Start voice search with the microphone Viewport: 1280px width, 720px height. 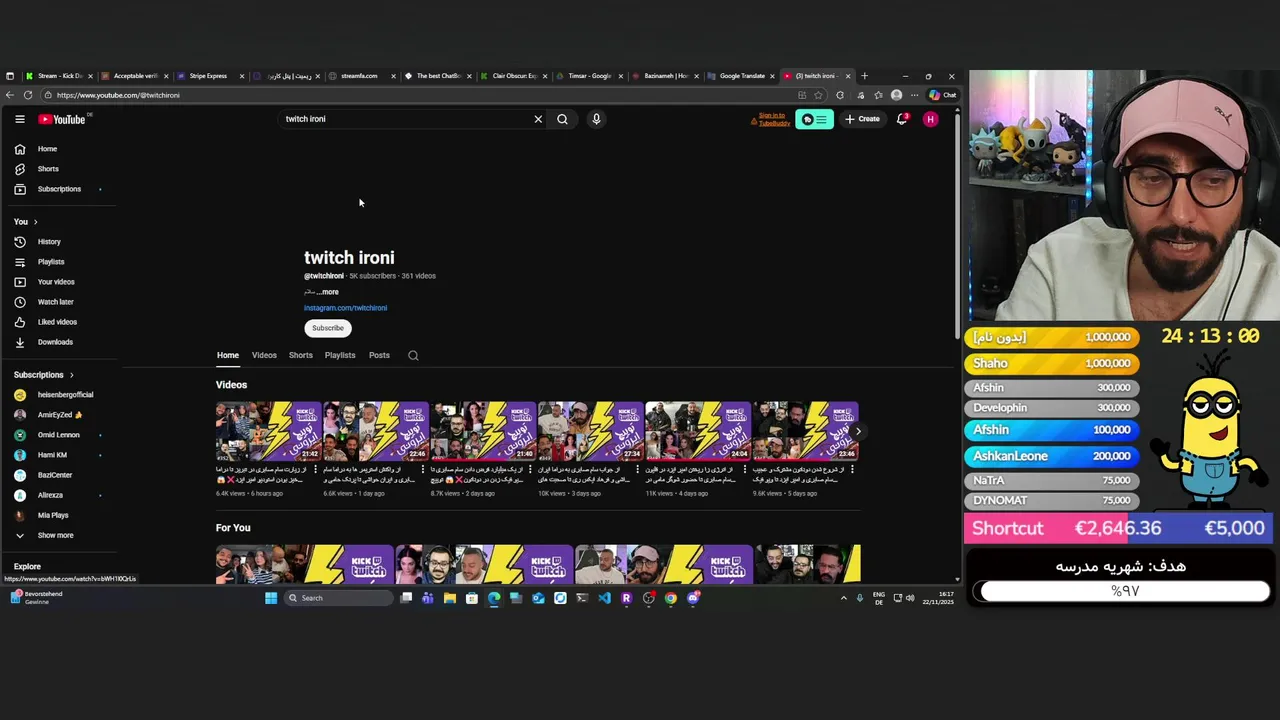[596, 119]
